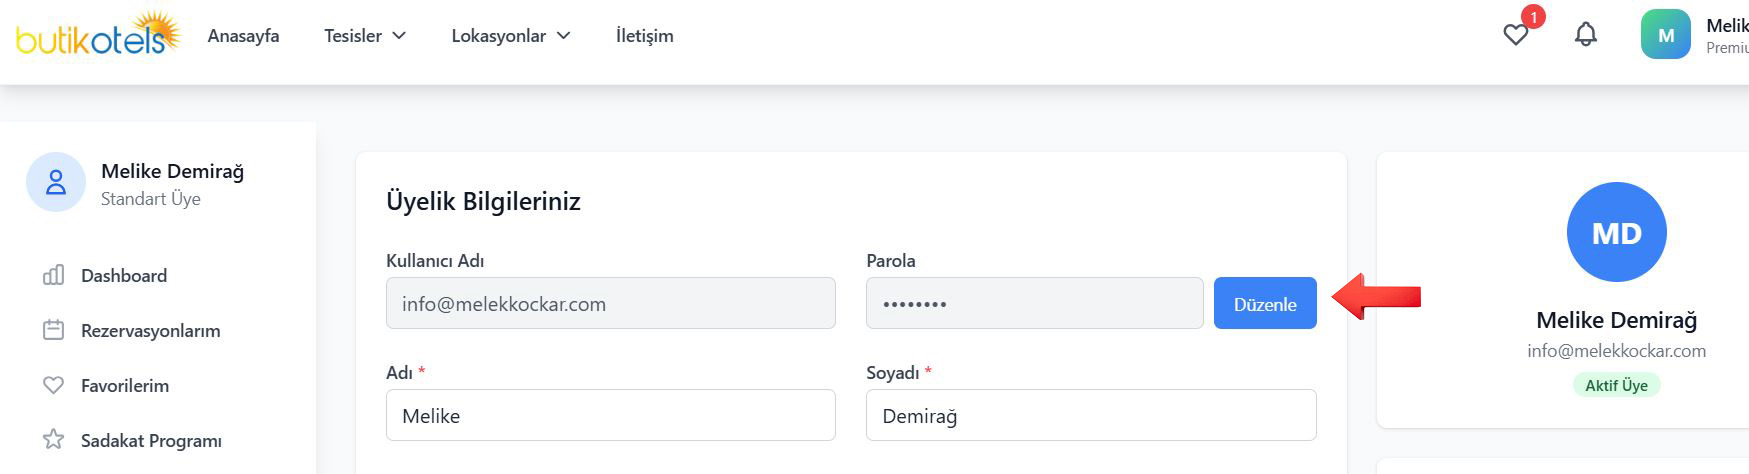Image resolution: width=1749 pixels, height=474 pixels.
Task: Click the Sadakat Programı star icon
Action: click(x=54, y=440)
